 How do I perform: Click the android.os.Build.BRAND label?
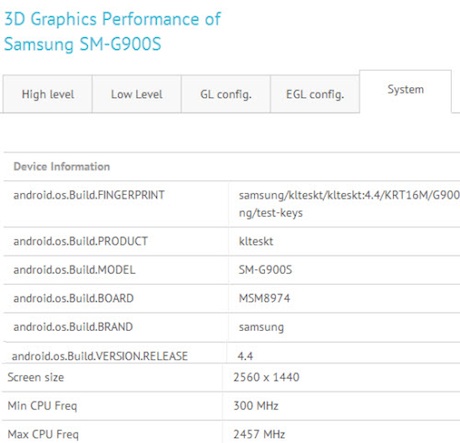click(x=73, y=327)
